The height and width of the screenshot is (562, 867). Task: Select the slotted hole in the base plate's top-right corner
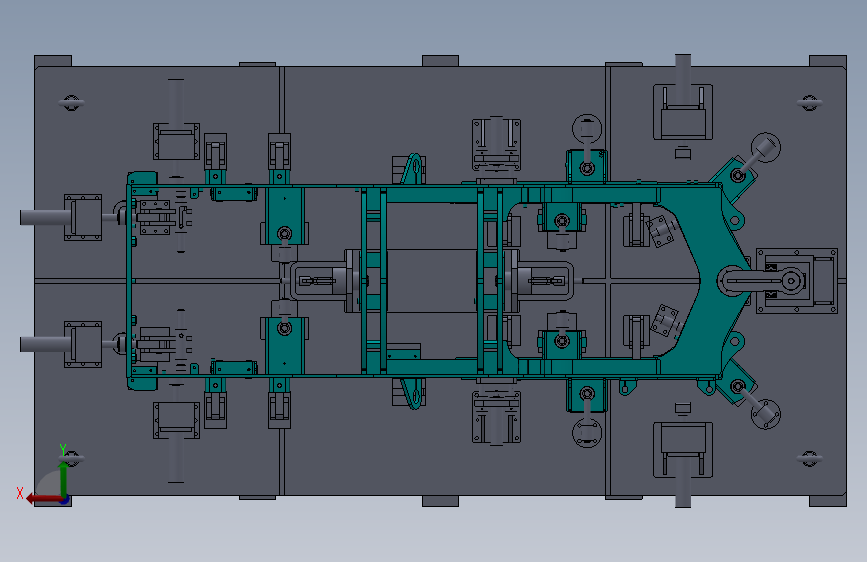click(x=809, y=103)
